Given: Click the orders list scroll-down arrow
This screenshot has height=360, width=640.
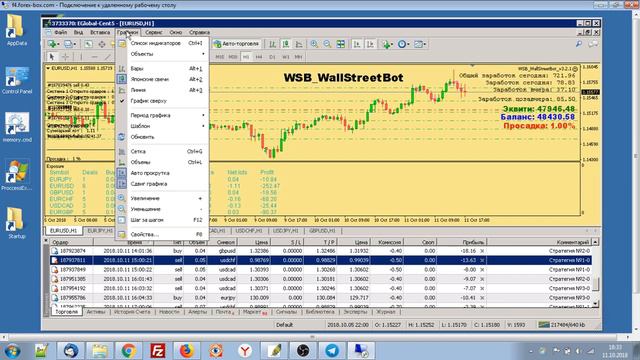Looking at the screenshot, I should pos(595,304).
